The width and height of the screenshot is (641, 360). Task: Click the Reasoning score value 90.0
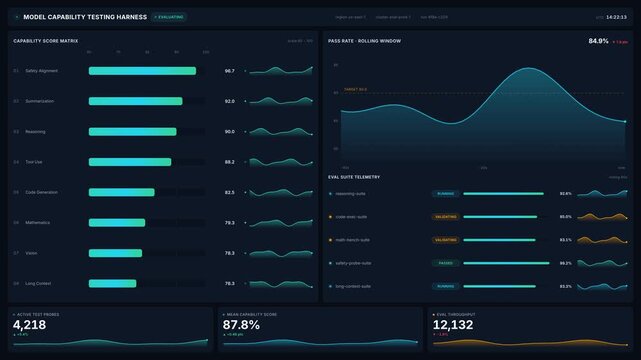[x=230, y=132]
